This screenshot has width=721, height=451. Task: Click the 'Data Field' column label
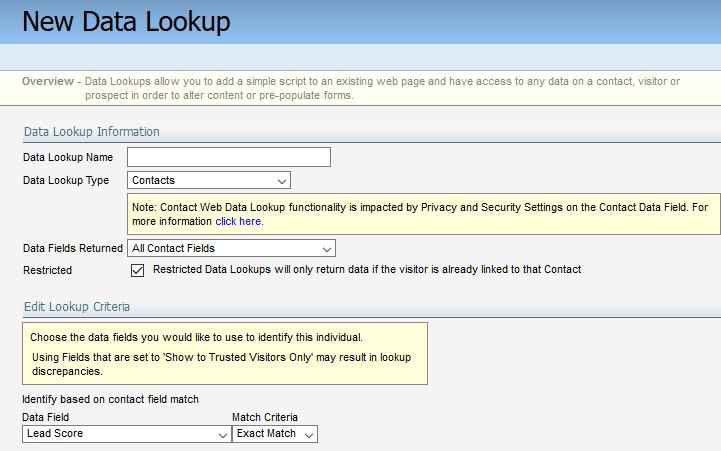tap(46, 417)
